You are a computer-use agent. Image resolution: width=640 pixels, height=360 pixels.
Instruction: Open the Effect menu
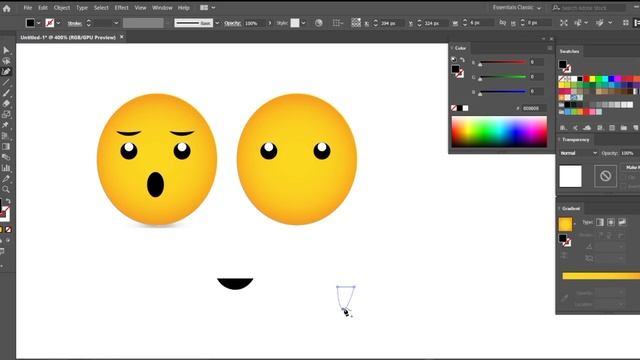[121, 8]
